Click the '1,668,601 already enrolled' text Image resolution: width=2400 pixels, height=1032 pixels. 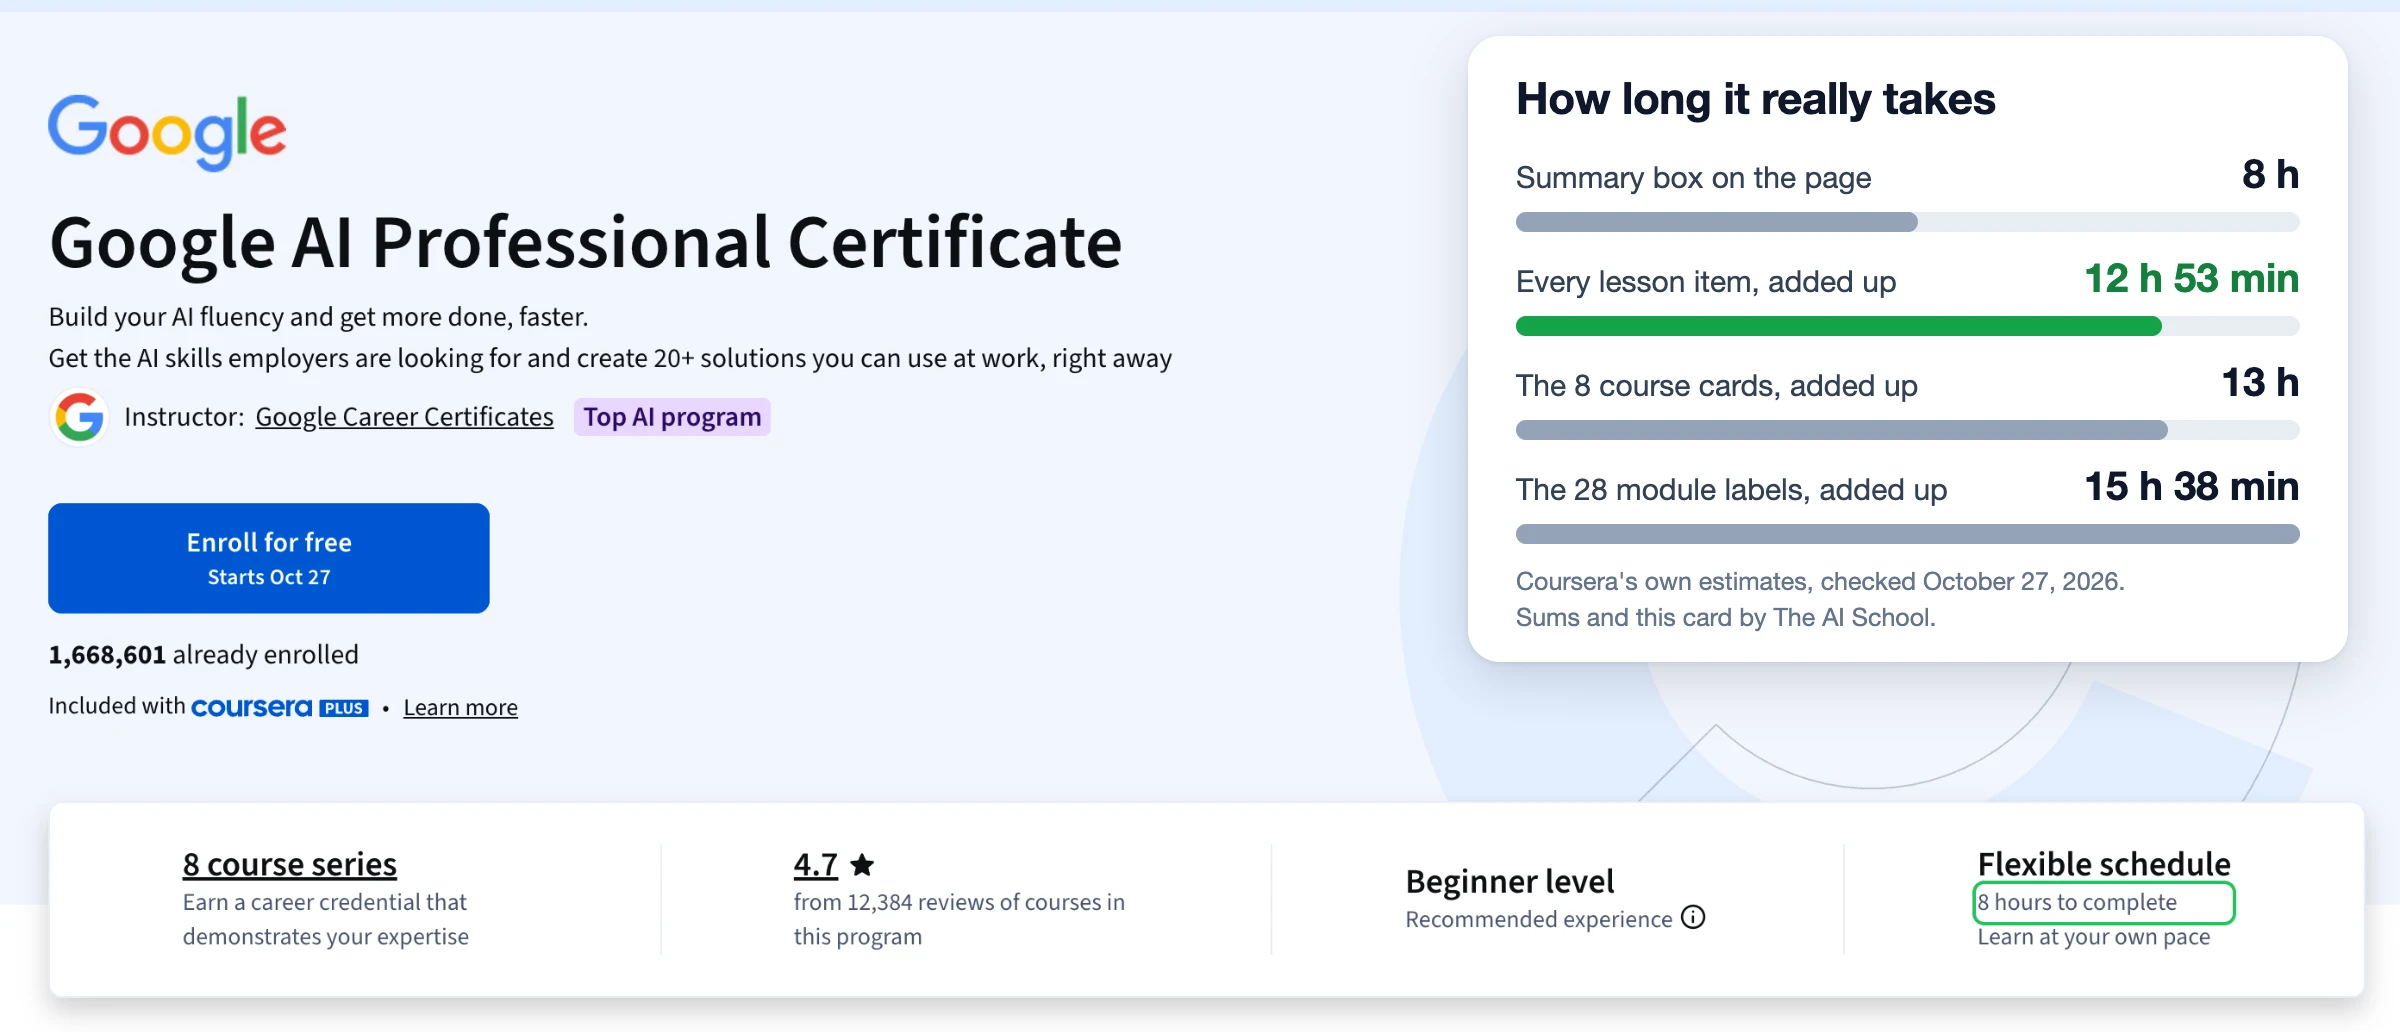point(203,655)
